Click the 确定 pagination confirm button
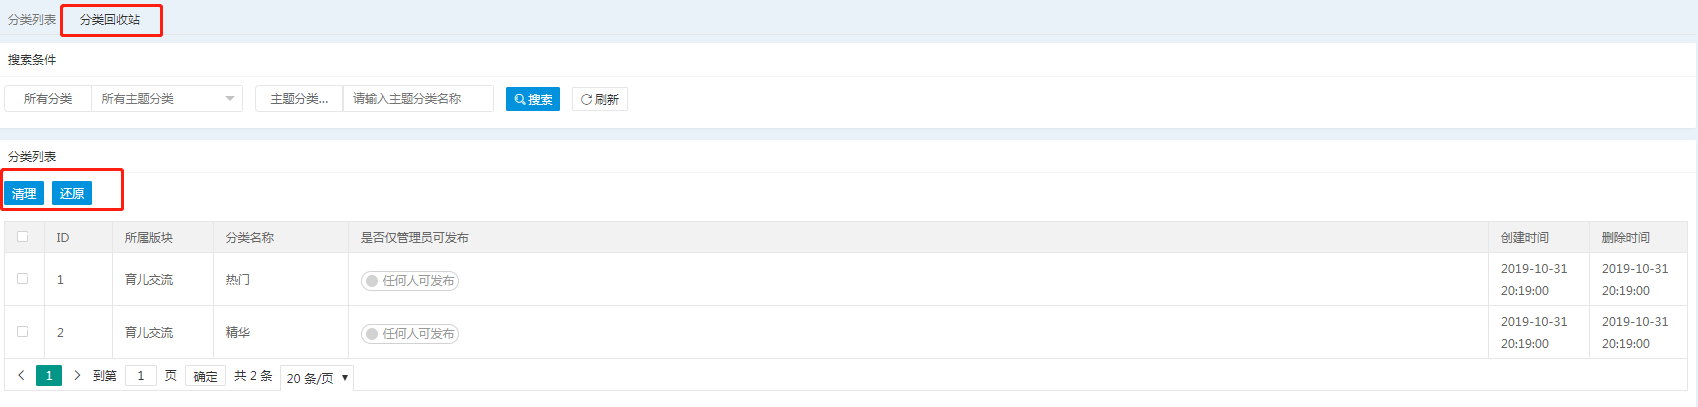 206,376
